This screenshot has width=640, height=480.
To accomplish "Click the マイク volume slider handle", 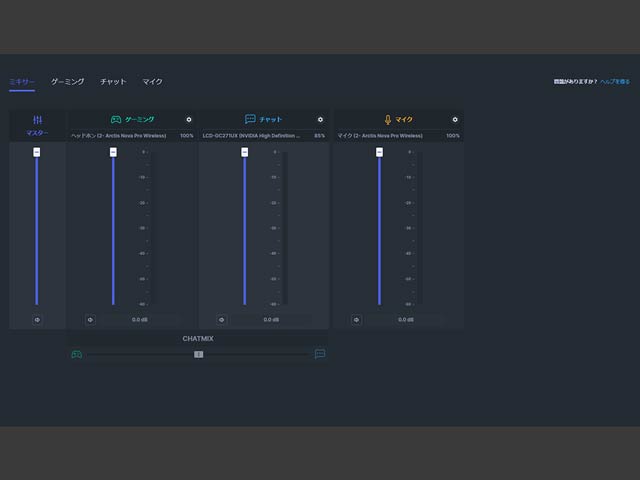I will tap(379, 152).
